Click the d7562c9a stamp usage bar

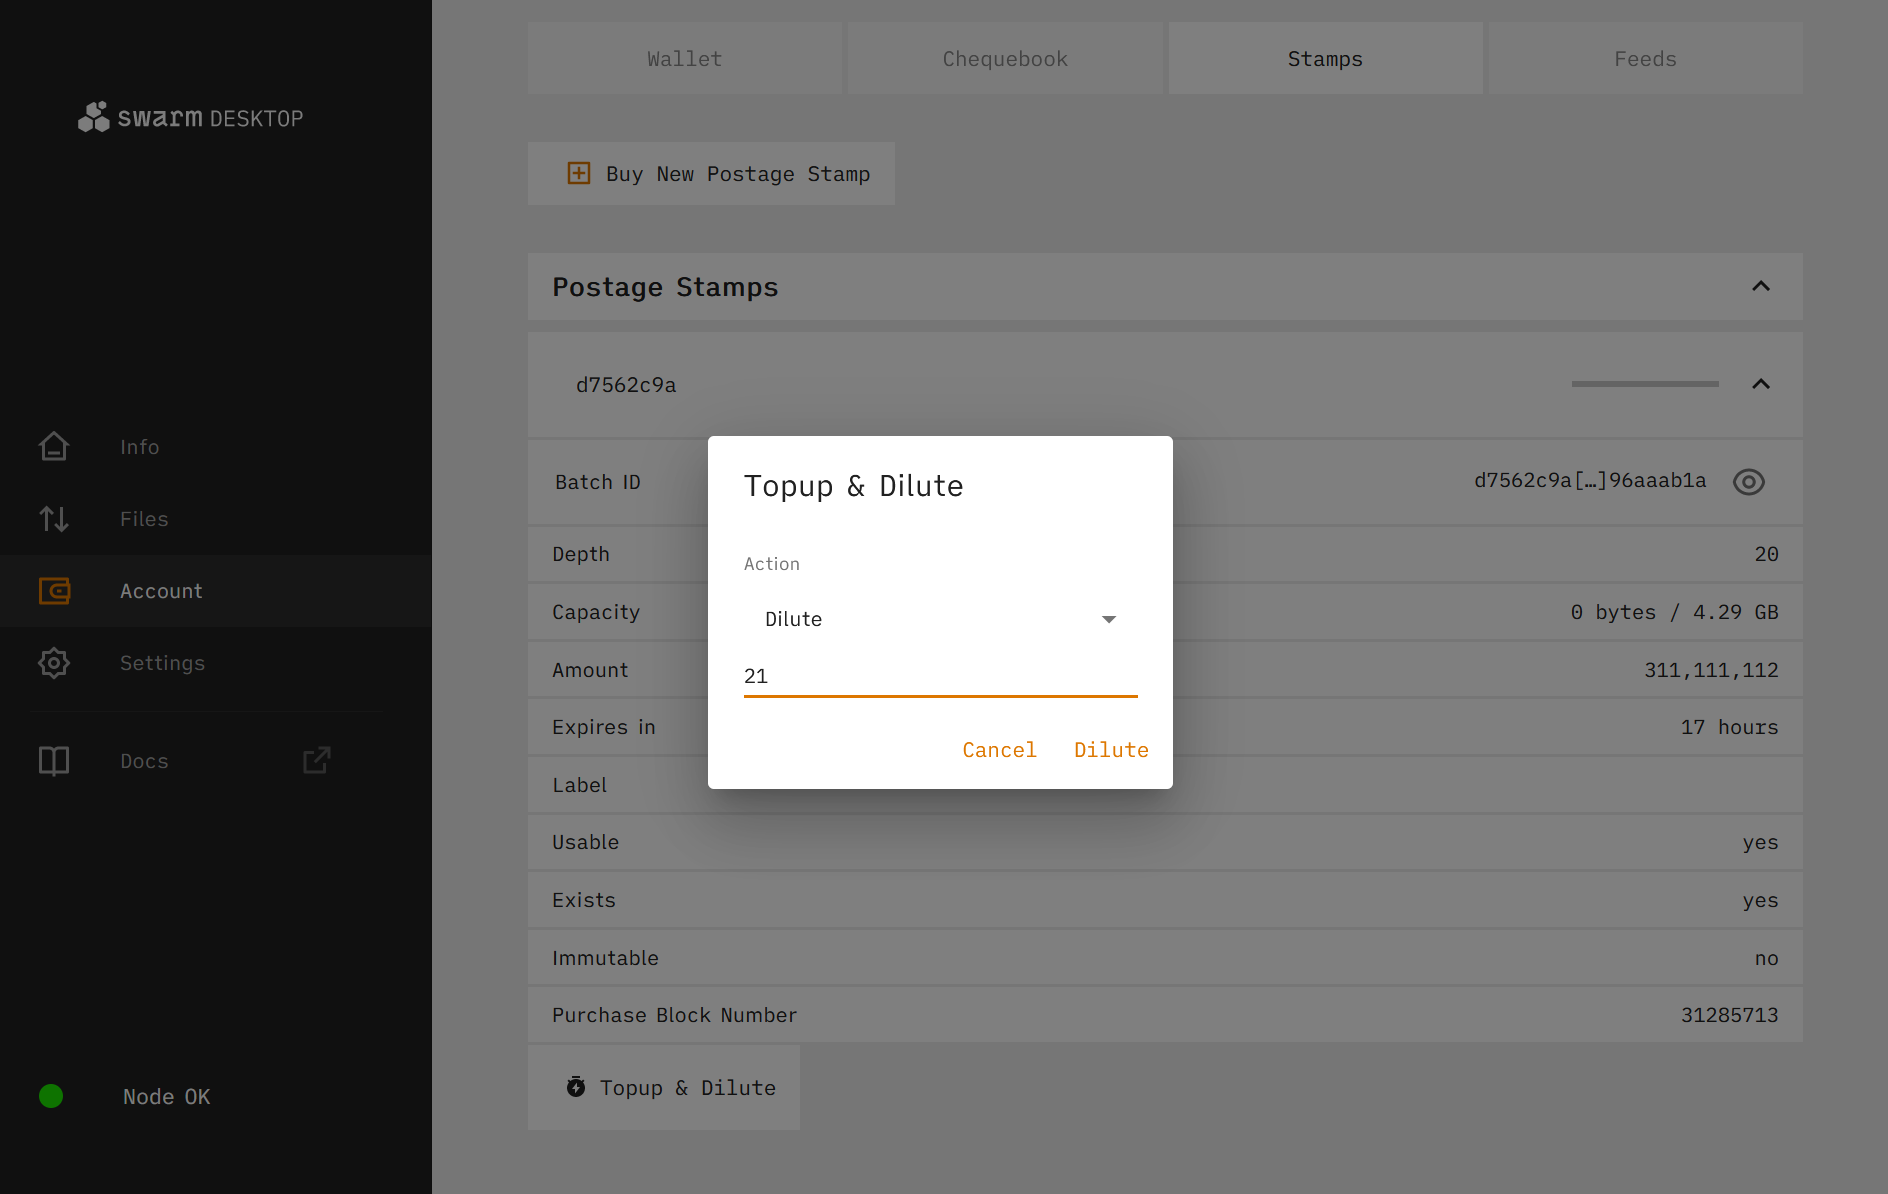pos(1645,384)
